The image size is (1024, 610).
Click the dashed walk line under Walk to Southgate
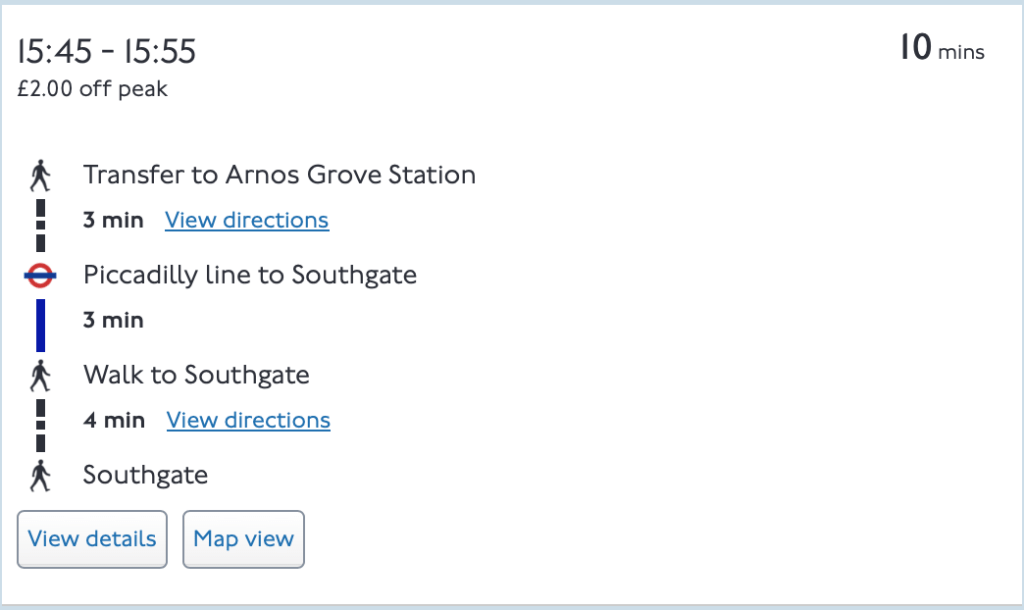[41, 425]
